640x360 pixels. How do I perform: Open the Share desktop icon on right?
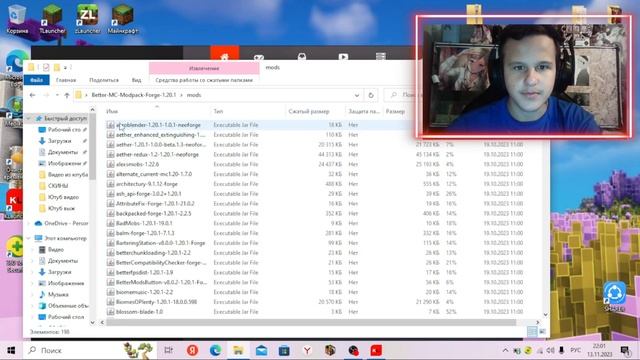coord(614,296)
